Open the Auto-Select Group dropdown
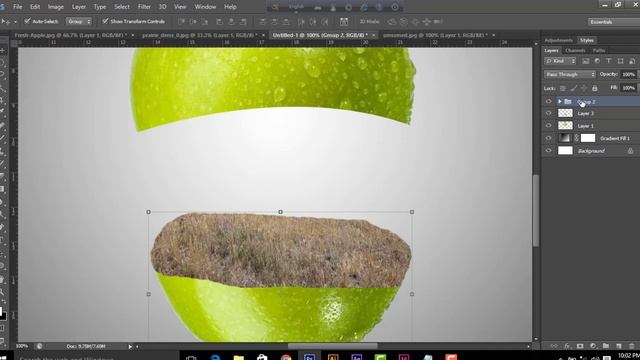The width and height of the screenshot is (640, 360). [x=79, y=21]
